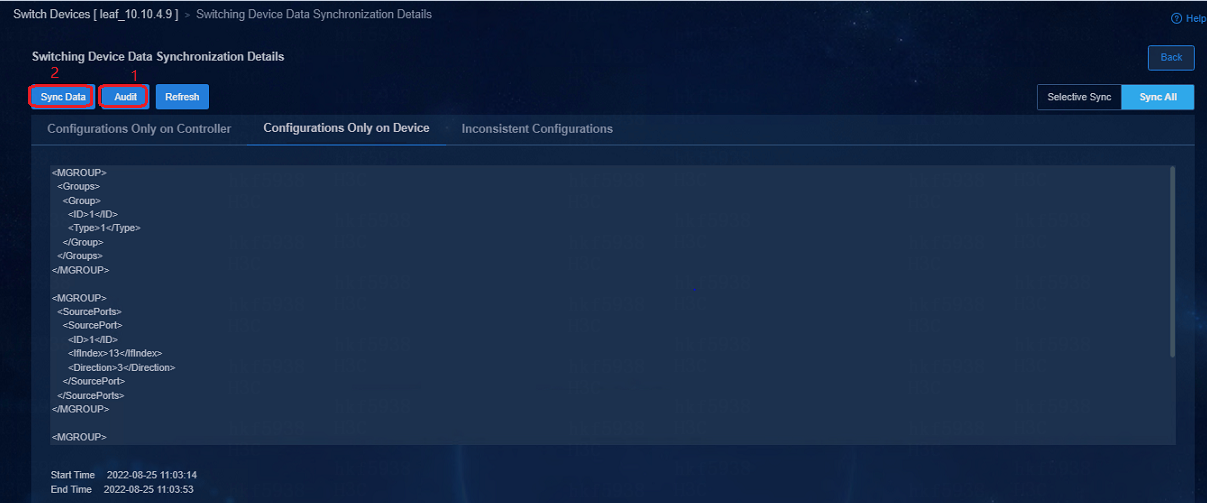The height and width of the screenshot is (503, 1207).
Task: Switch to Configurations Only on Device tab
Action: click(346, 129)
